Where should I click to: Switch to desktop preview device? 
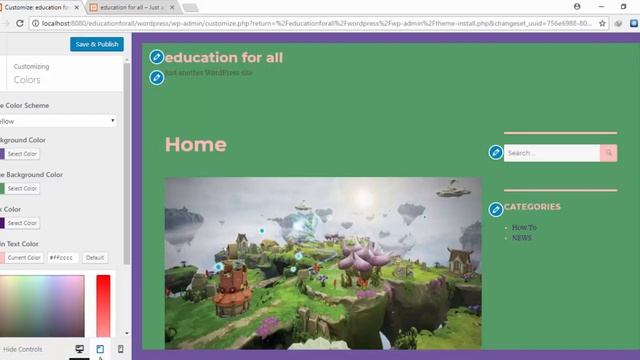[80, 349]
